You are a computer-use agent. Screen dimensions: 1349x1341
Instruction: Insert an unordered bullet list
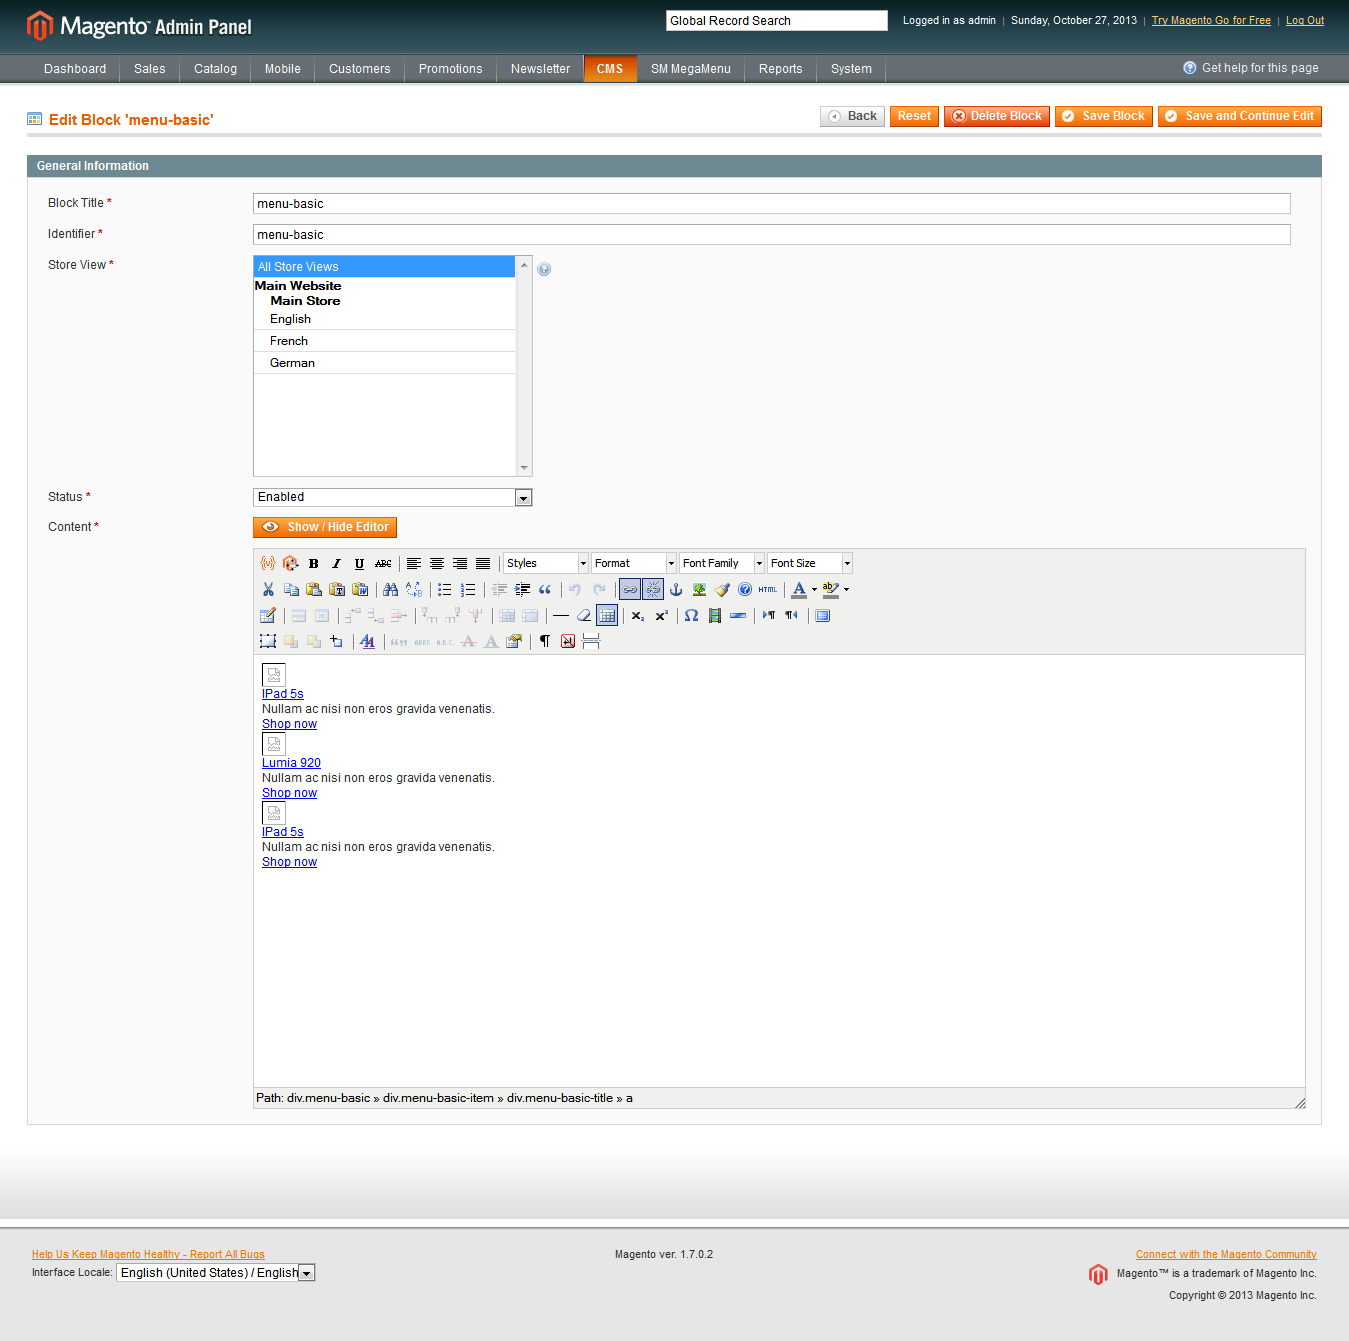click(445, 590)
